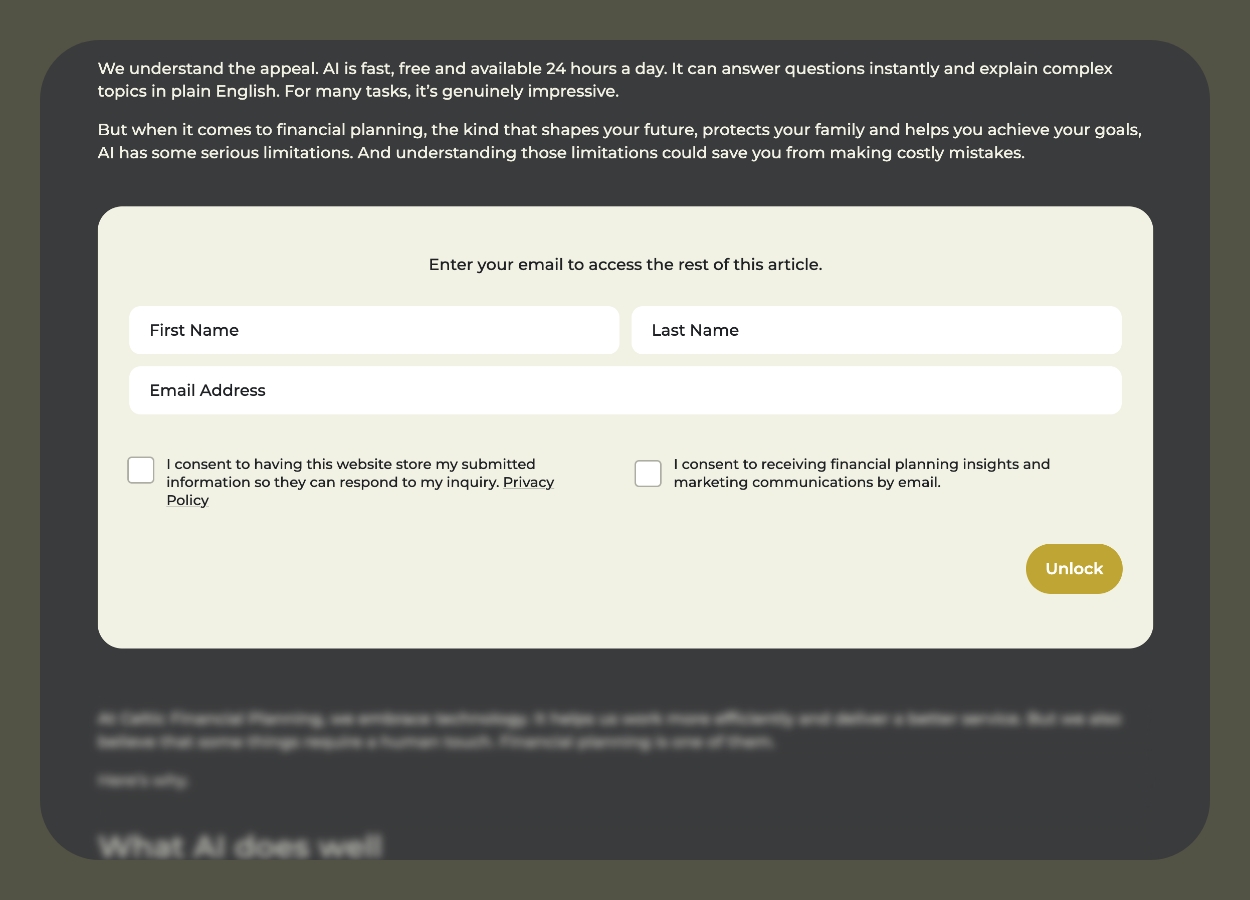This screenshot has width=1250, height=900.
Task: Open the Privacy Policy link
Action: click(x=360, y=491)
